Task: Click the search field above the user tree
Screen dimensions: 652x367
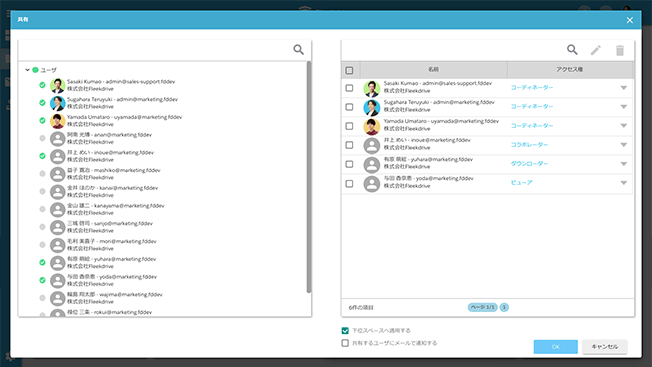Action: pos(156,50)
